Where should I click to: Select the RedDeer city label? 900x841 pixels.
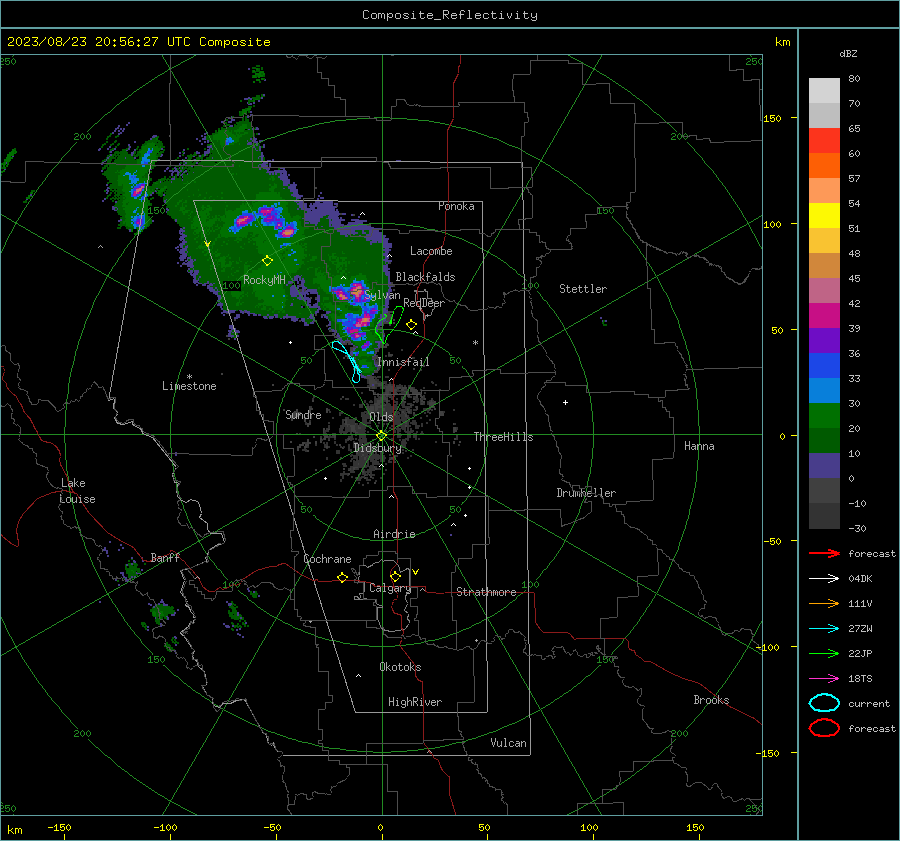pos(424,303)
